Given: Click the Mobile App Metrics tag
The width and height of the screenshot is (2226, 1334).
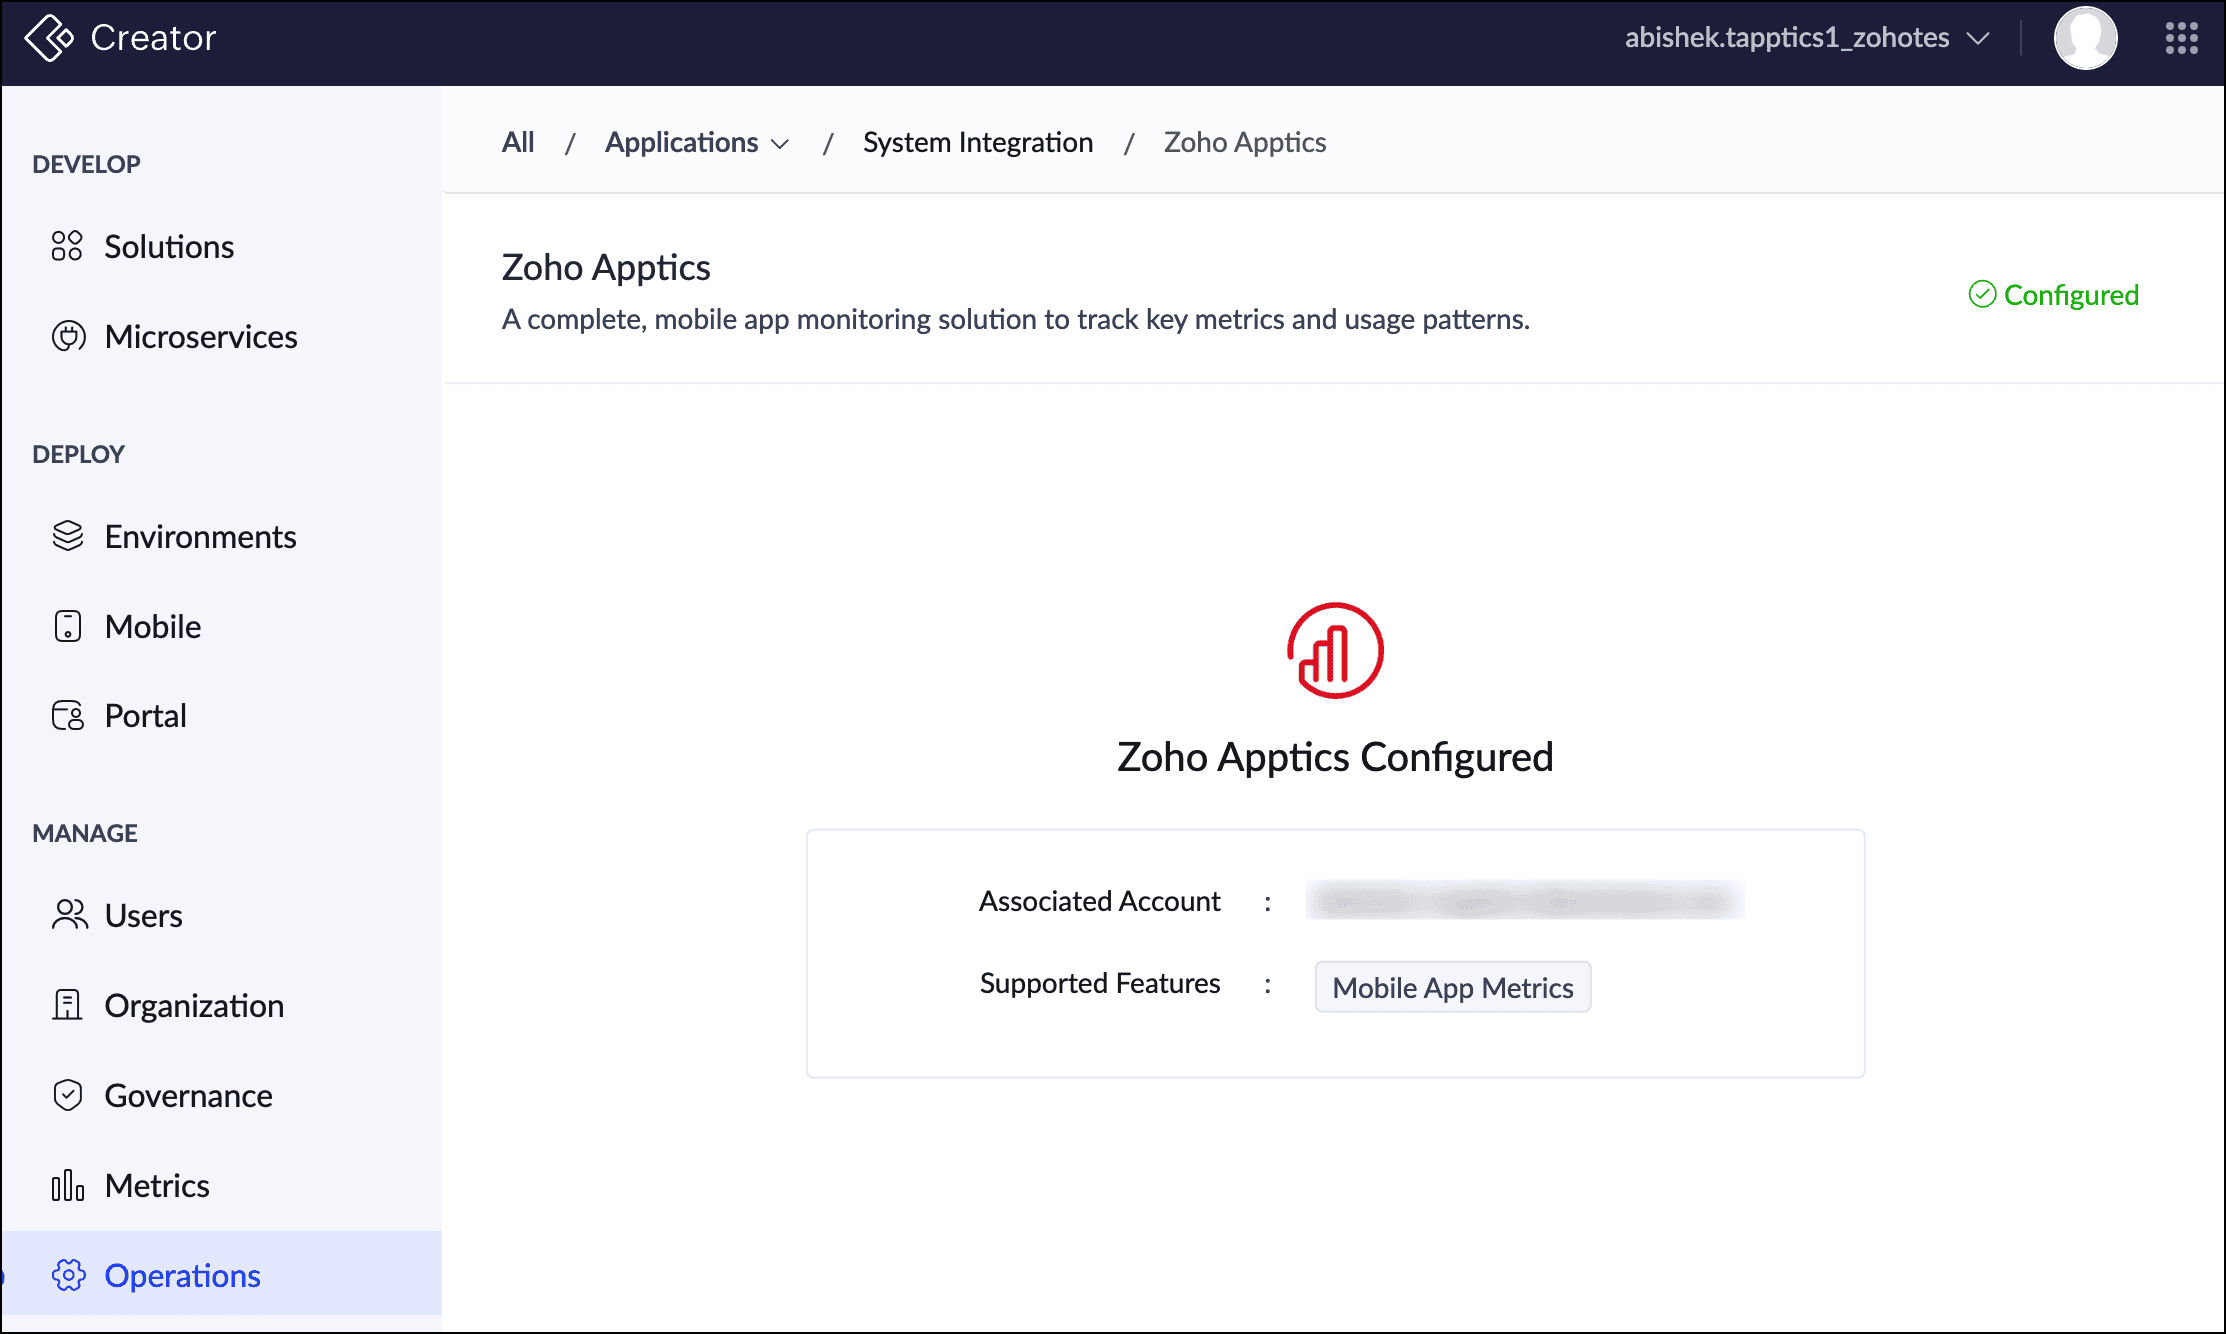Looking at the screenshot, I should [1452, 987].
